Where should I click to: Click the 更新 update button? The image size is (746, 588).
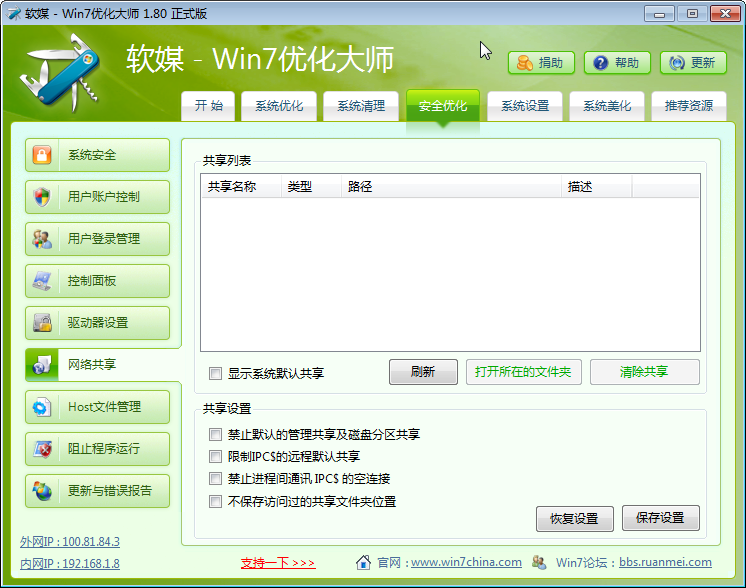tap(693, 63)
